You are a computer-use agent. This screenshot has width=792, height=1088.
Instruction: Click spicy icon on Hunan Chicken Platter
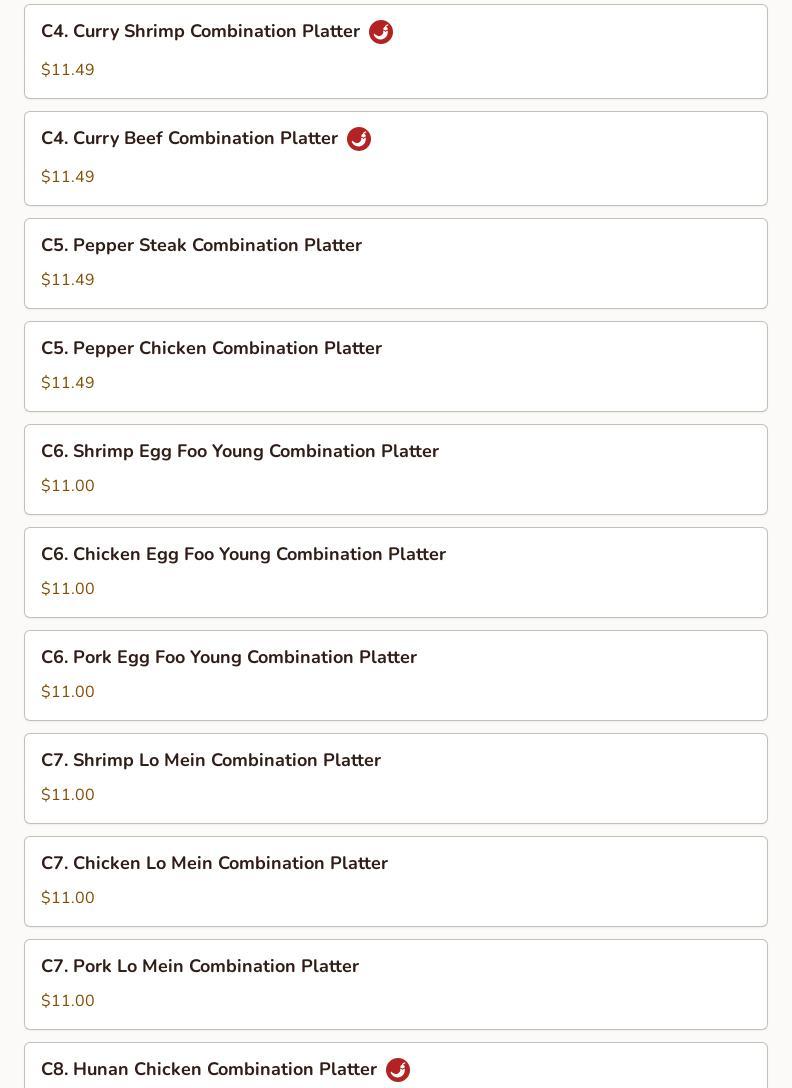[x=398, y=1070]
